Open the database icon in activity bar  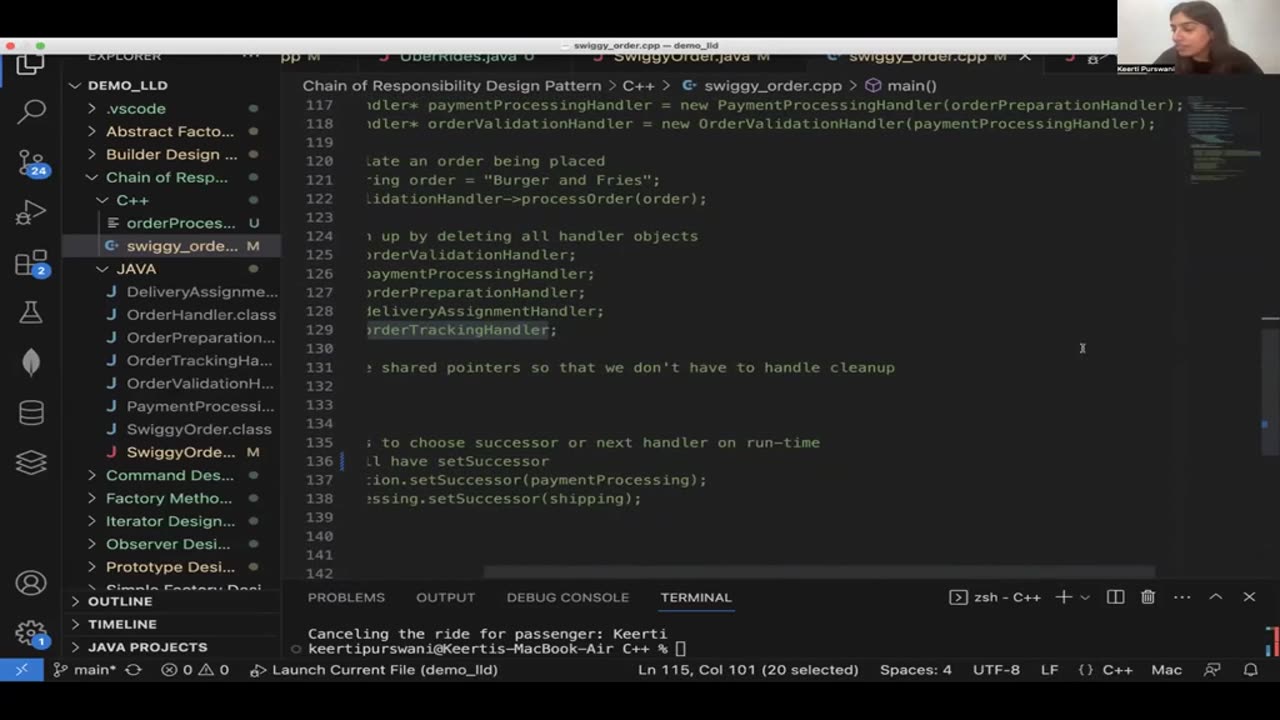click(31, 412)
